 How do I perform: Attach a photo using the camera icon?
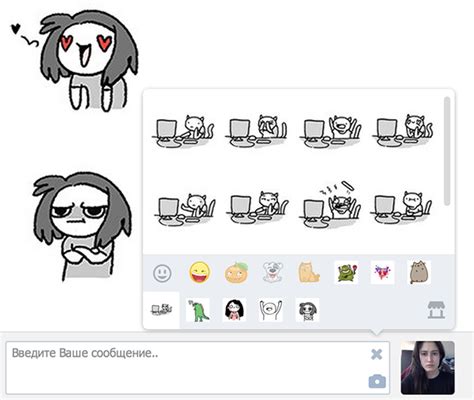(377, 381)
